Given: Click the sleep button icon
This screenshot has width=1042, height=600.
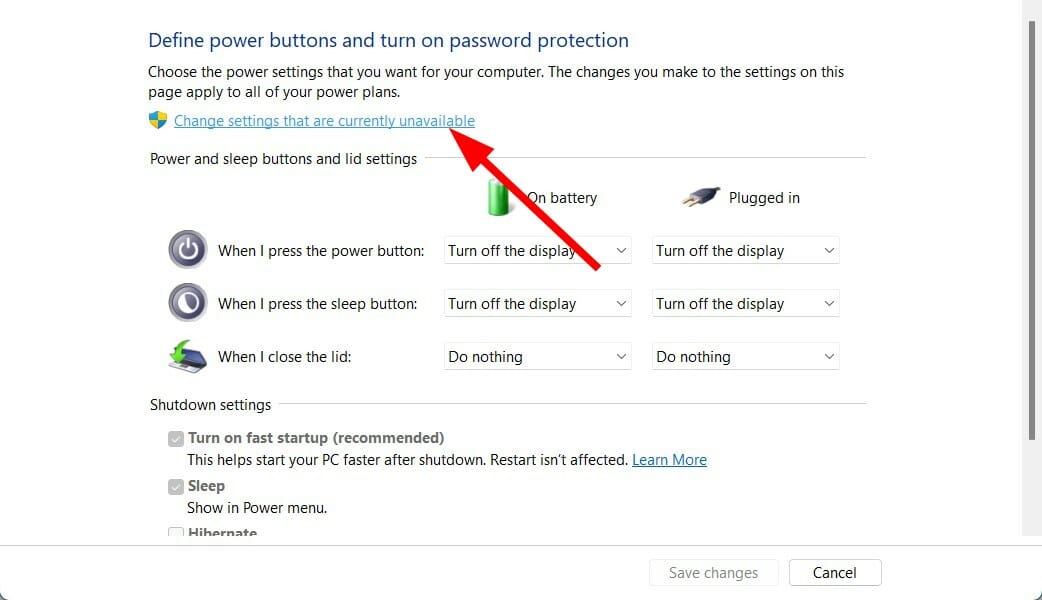Looking at the screenshot, I should [x=187, y=303].
